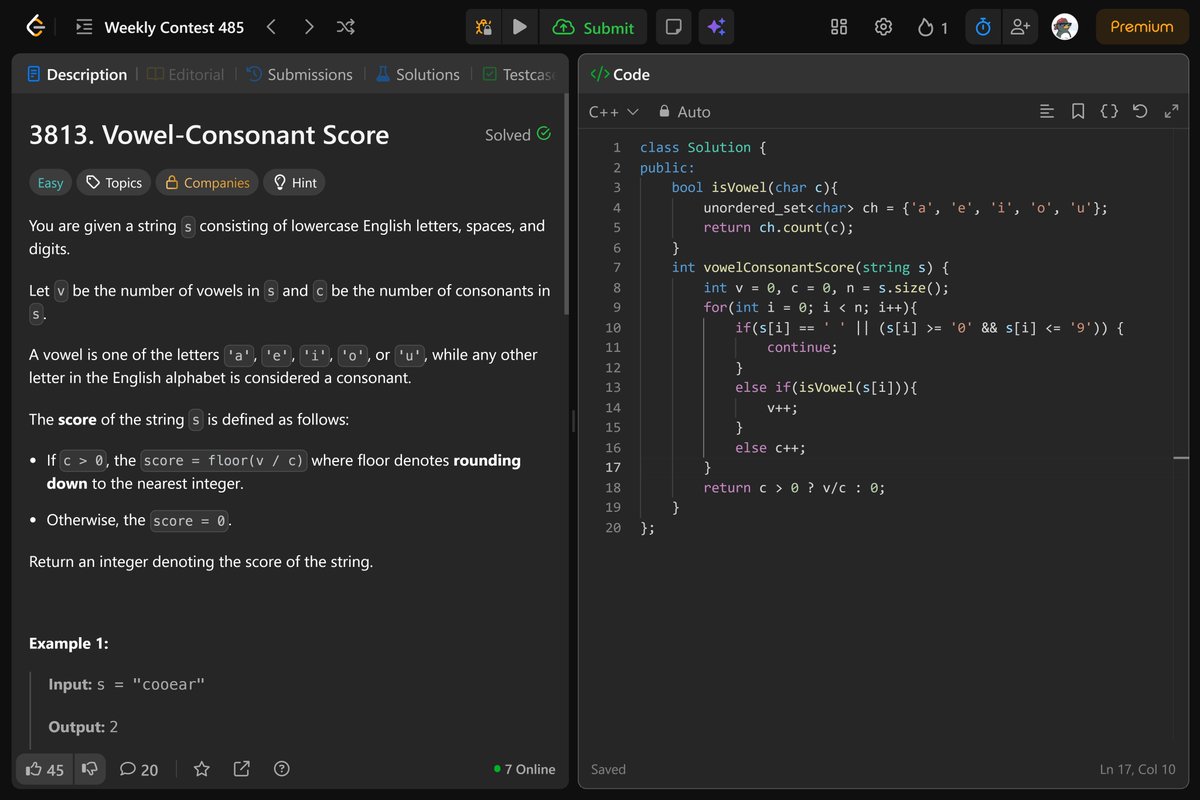This screenshot has height=800, width=1200.
Task: Click the 7 Online indicator
Action: click(525, 769)
